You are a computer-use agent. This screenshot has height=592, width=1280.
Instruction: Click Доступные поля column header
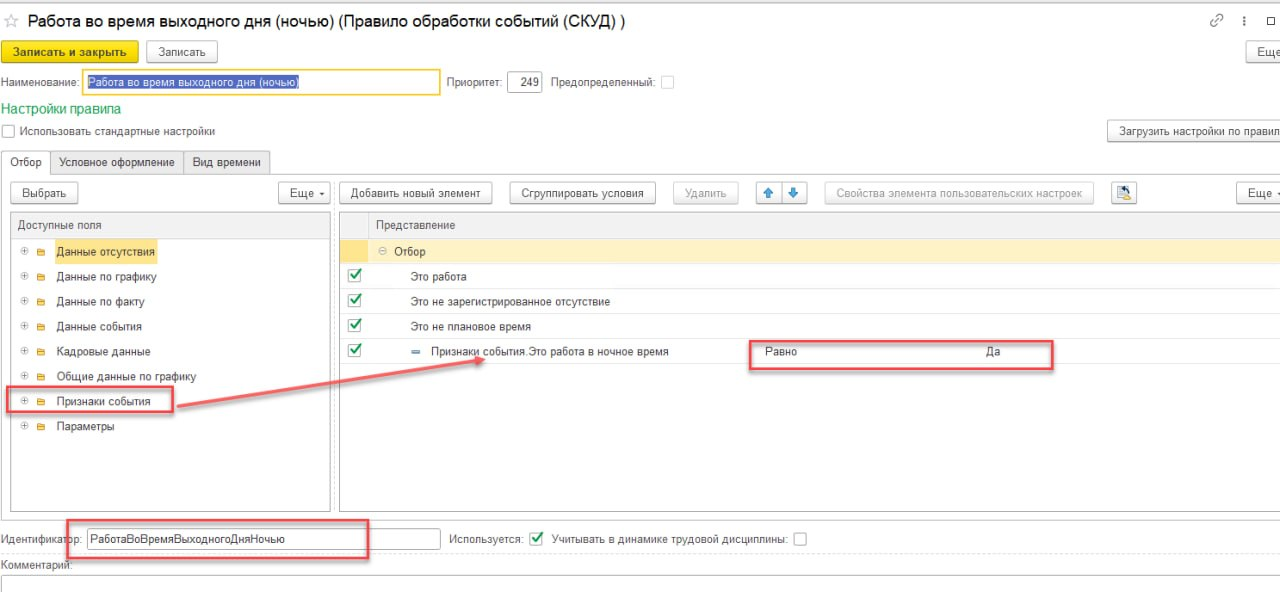[x=59, y=226]
